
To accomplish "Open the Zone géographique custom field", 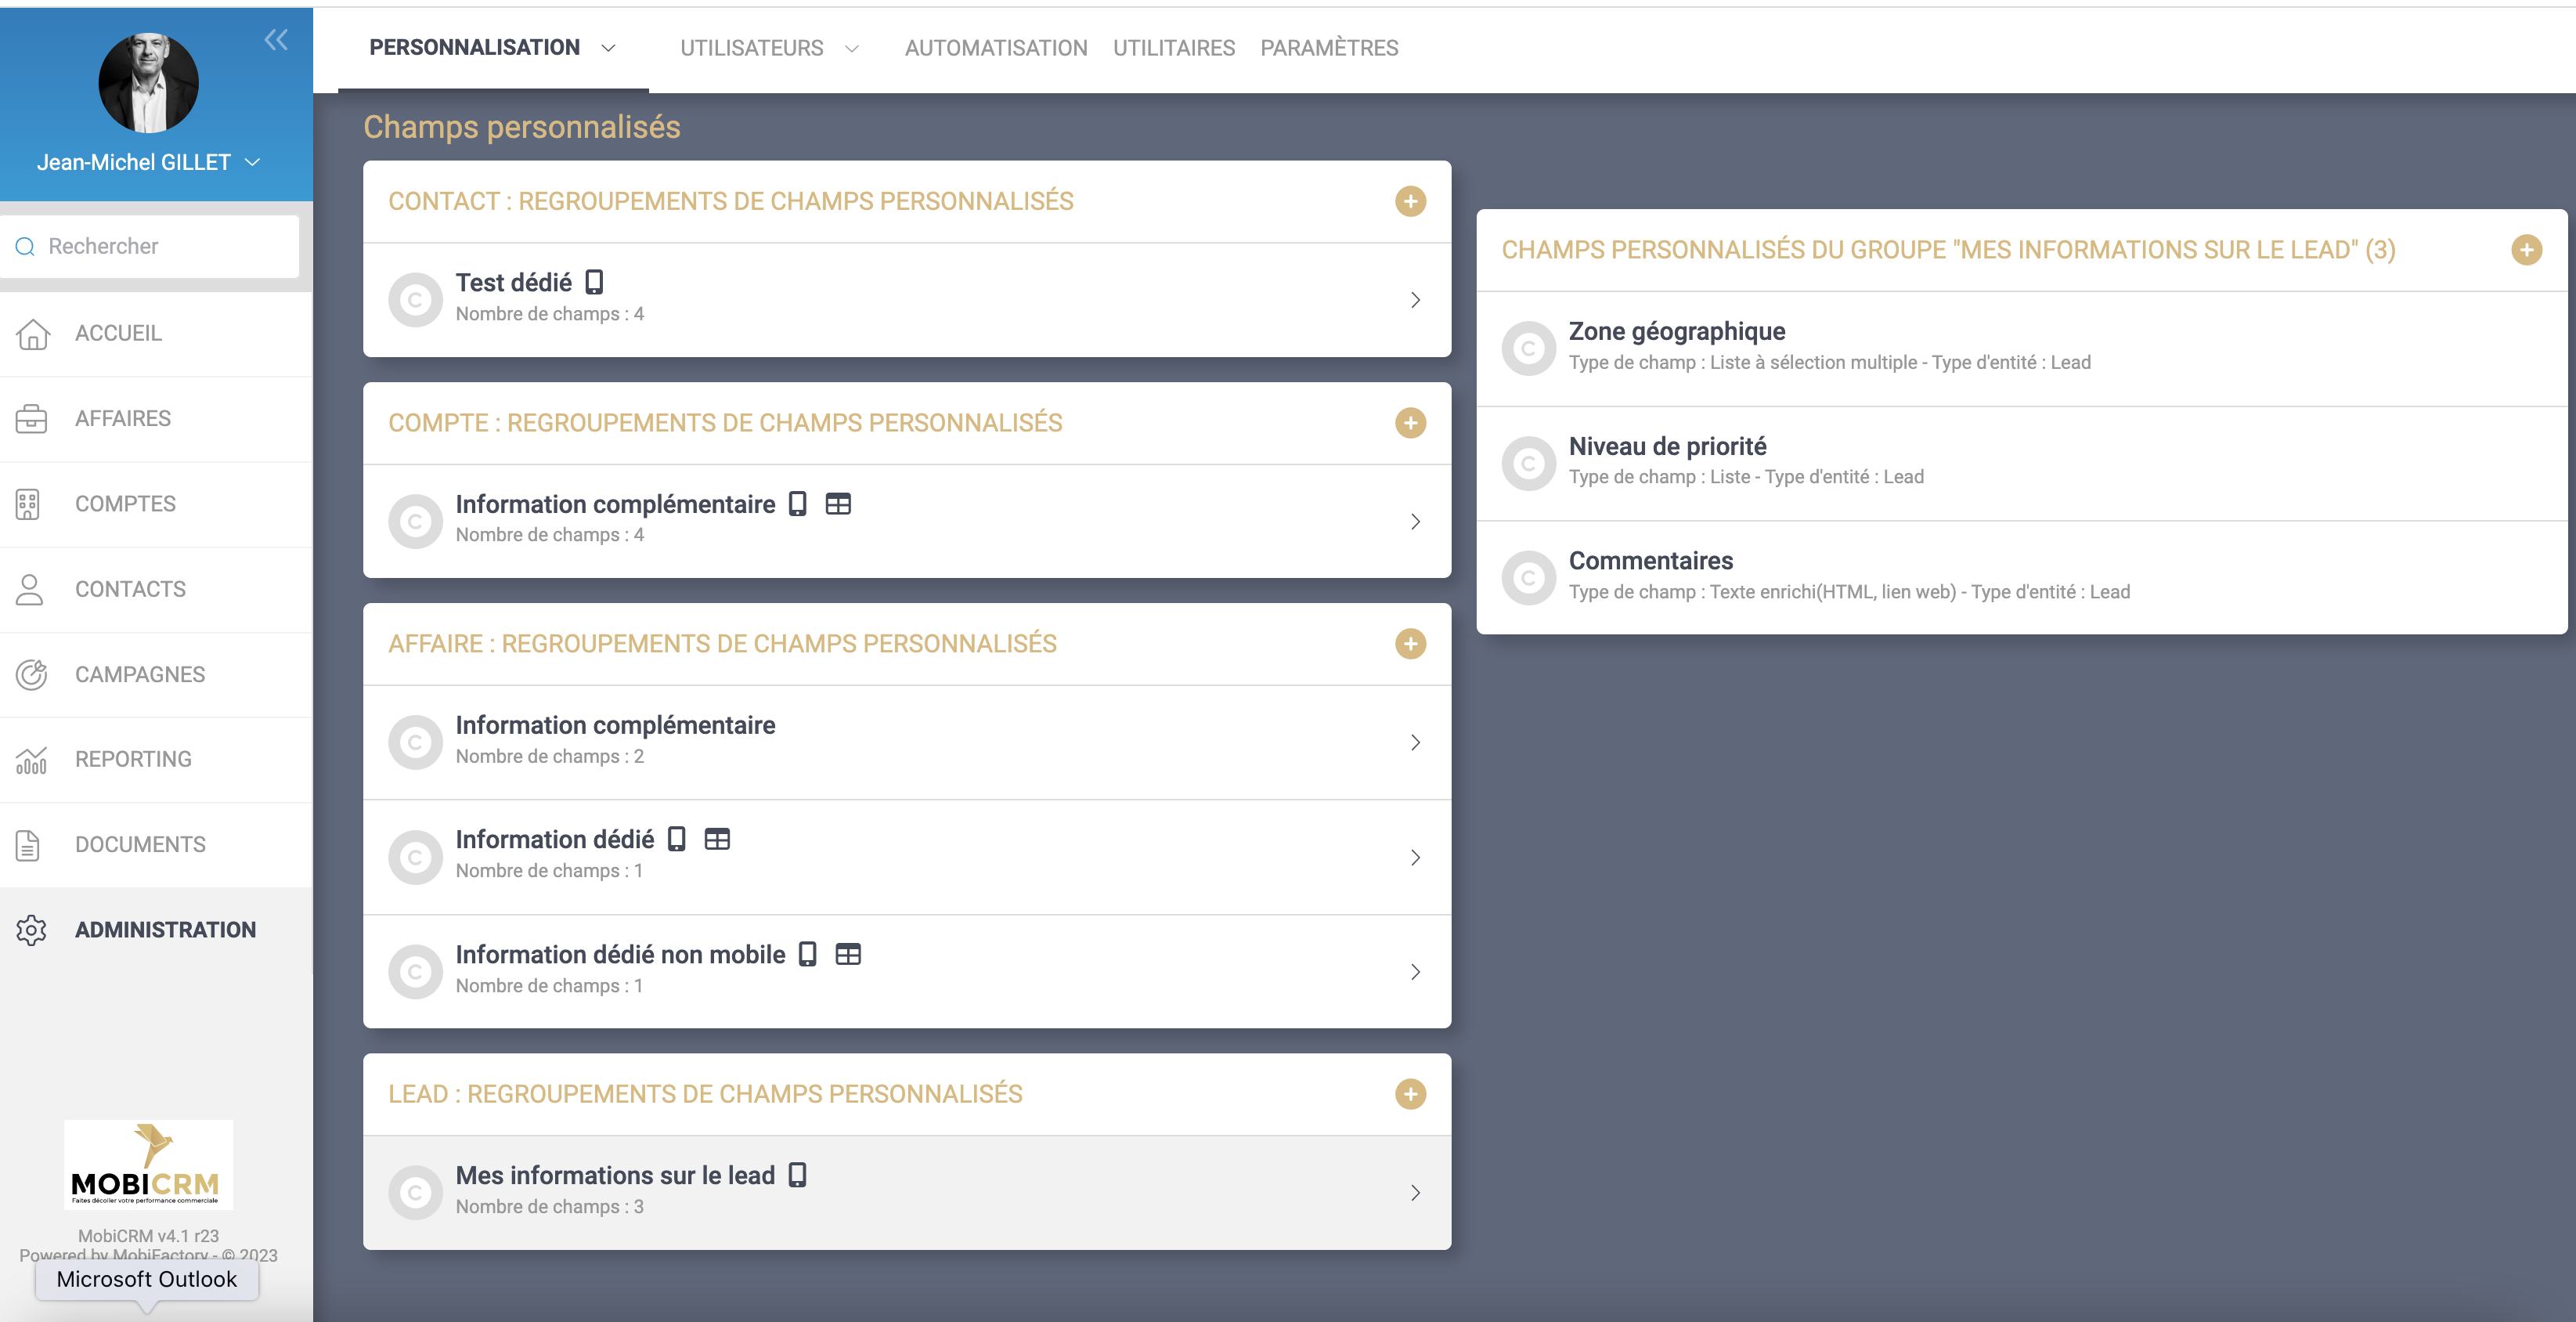I will tap(1676, 332).
